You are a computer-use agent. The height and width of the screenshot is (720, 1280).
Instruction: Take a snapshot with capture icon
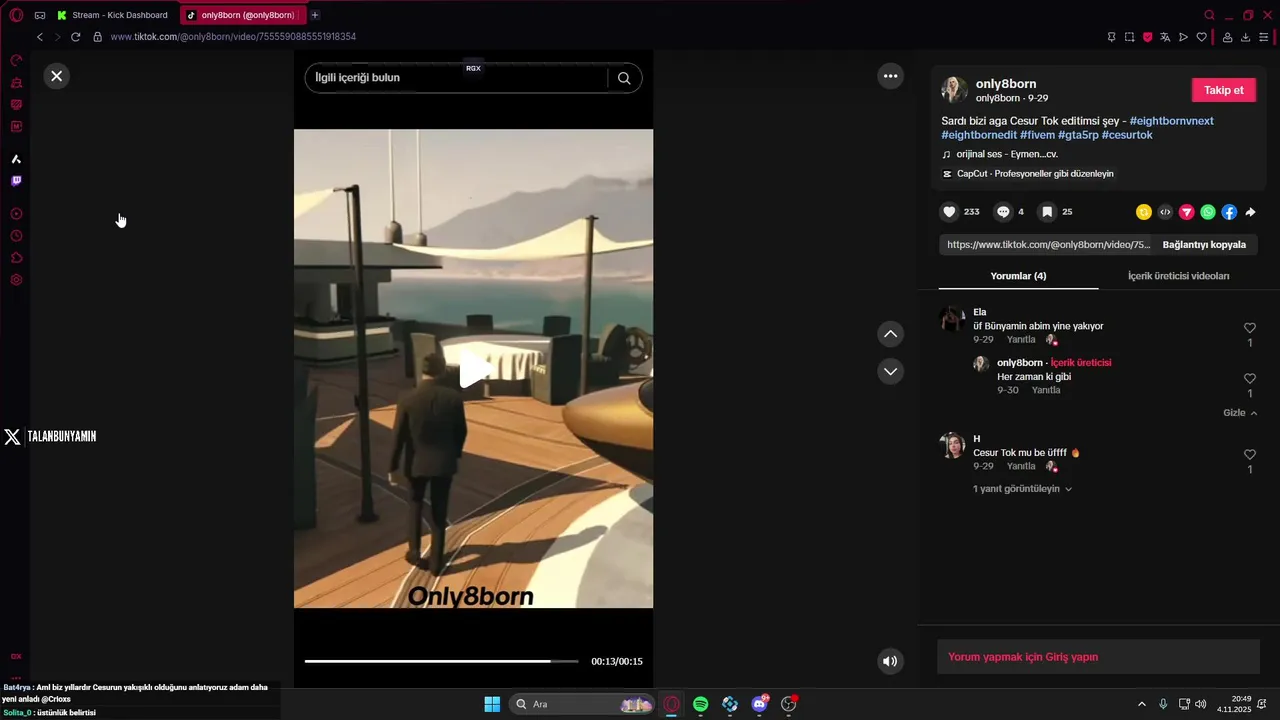point(1129,37)
